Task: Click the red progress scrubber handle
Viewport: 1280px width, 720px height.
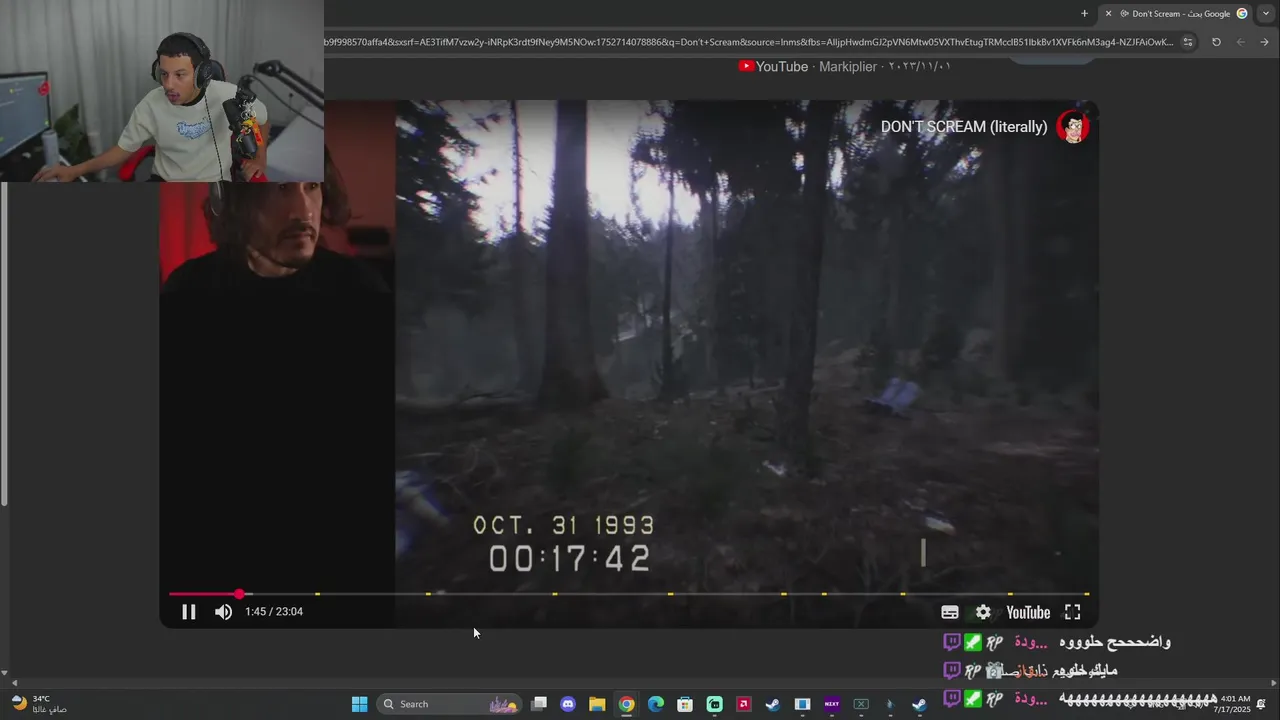Action: [x=239, y=594]
